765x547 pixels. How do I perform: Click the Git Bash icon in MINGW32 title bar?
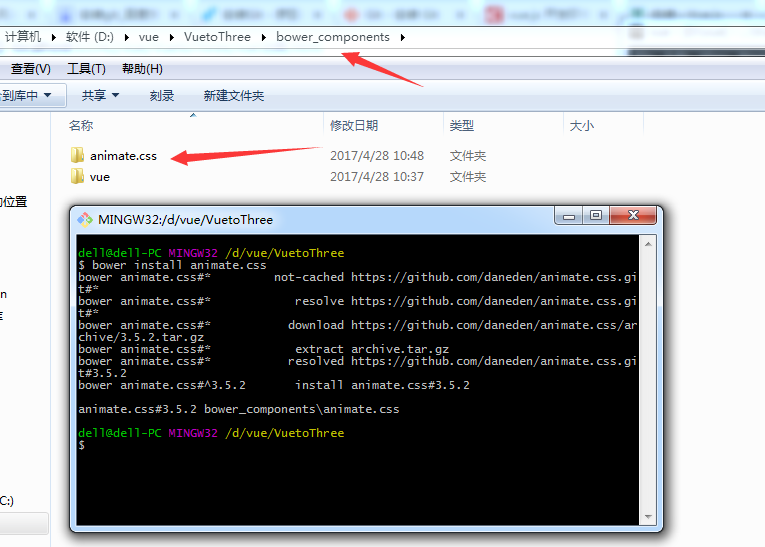[85, 220]
